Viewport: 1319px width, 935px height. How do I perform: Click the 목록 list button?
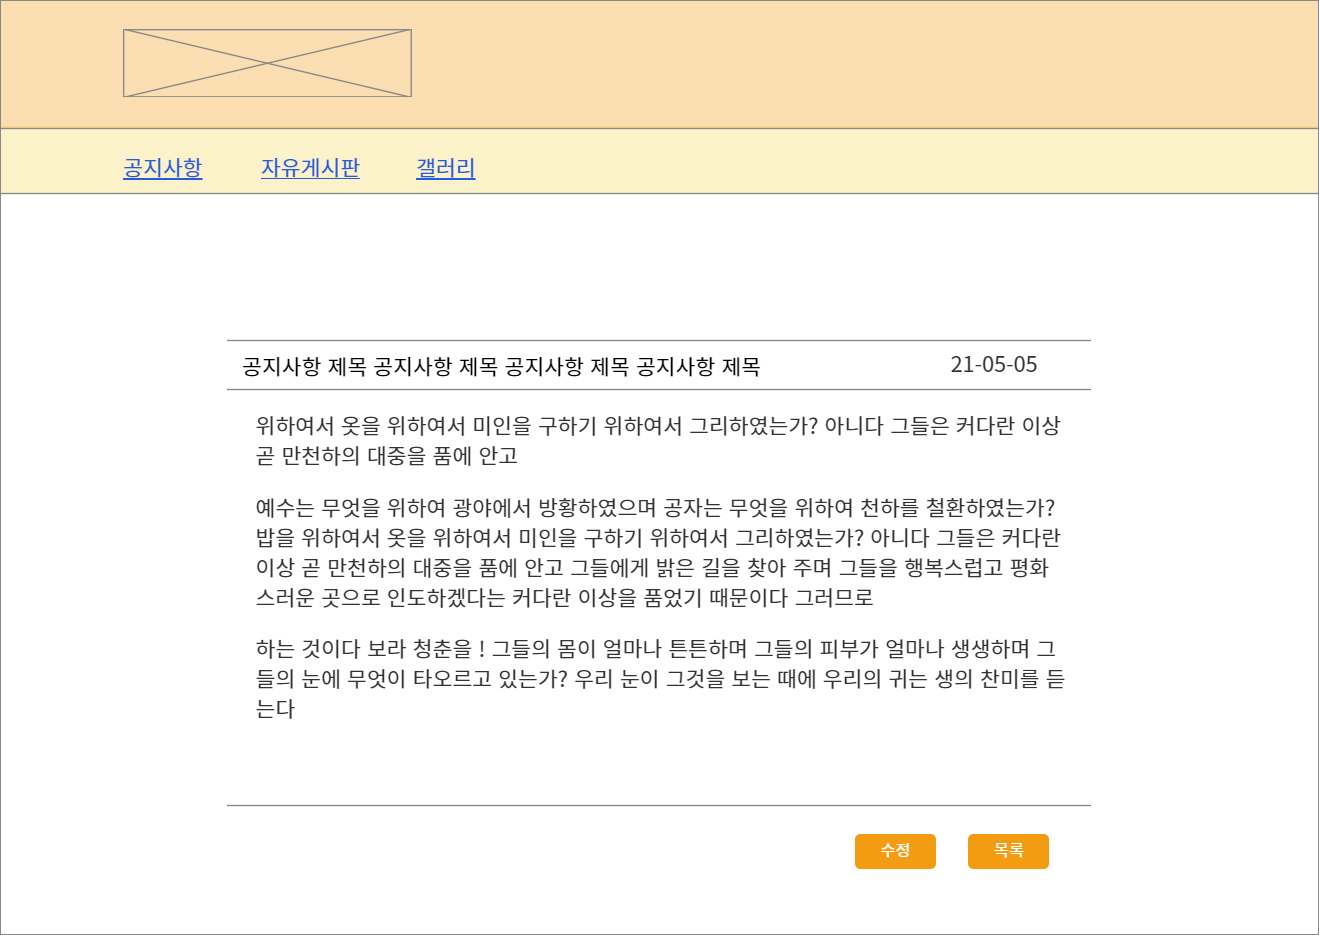pos(1008,851)
